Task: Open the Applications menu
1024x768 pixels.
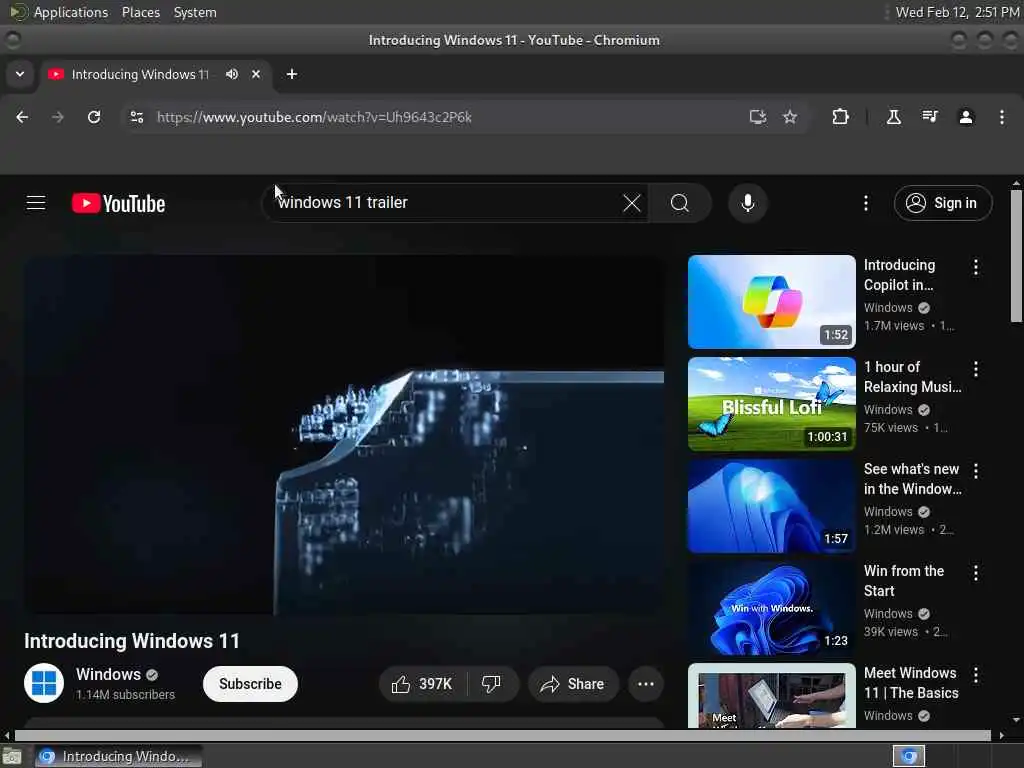Action: pyautogui.click(x=71, y=12)
